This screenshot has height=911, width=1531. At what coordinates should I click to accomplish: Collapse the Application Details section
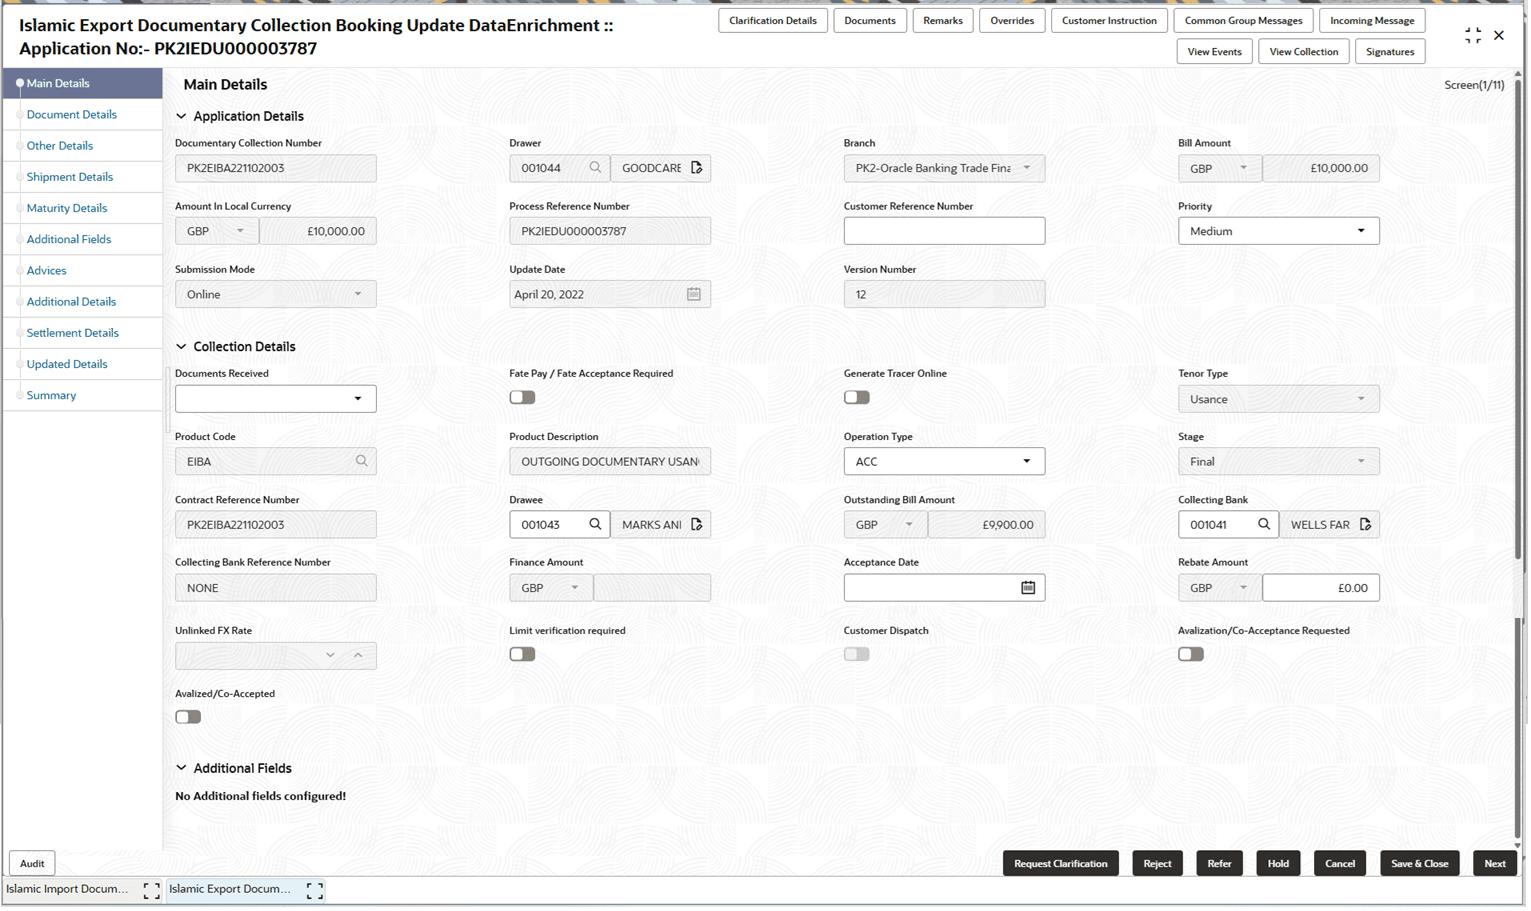click(180, 116)
